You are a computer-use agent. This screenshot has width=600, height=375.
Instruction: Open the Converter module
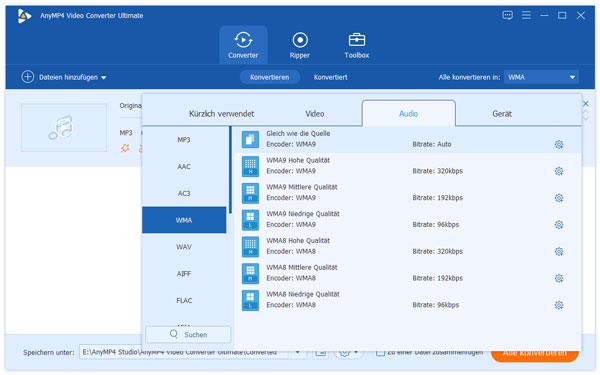(x=243, y=45)
